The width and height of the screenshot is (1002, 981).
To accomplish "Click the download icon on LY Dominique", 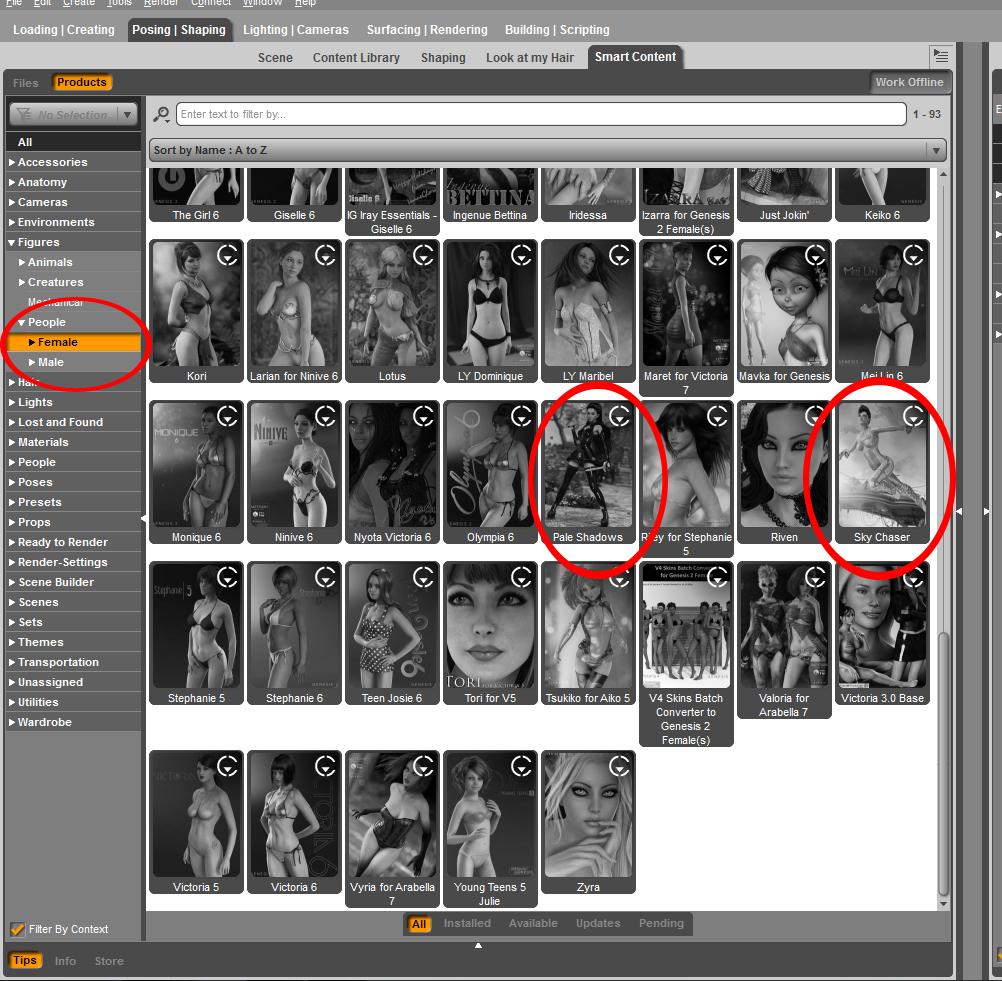I will tap(521, 256).
